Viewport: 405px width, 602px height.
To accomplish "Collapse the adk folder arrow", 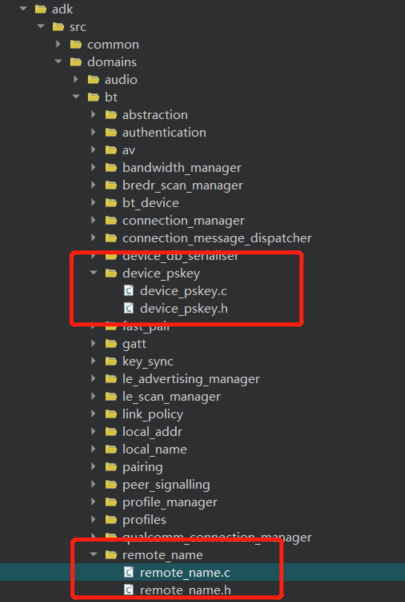I will point(23,8).
